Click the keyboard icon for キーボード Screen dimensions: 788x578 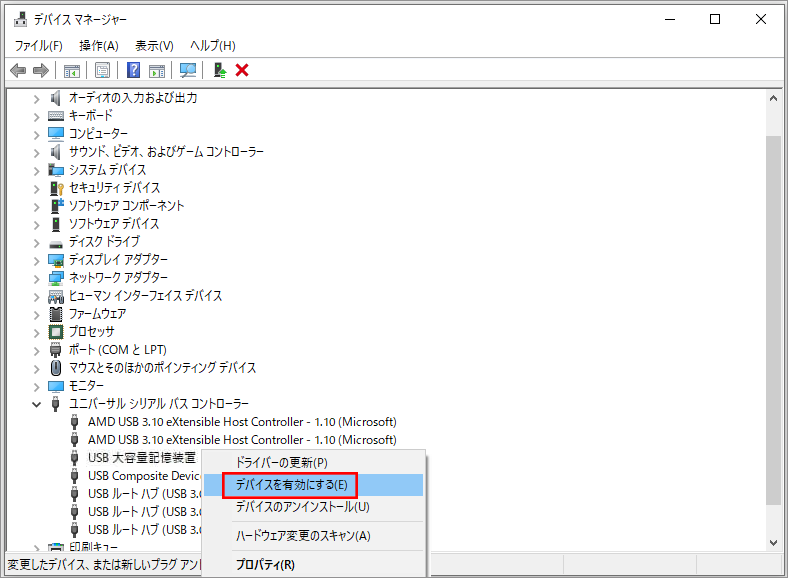(x=56, y=116)
